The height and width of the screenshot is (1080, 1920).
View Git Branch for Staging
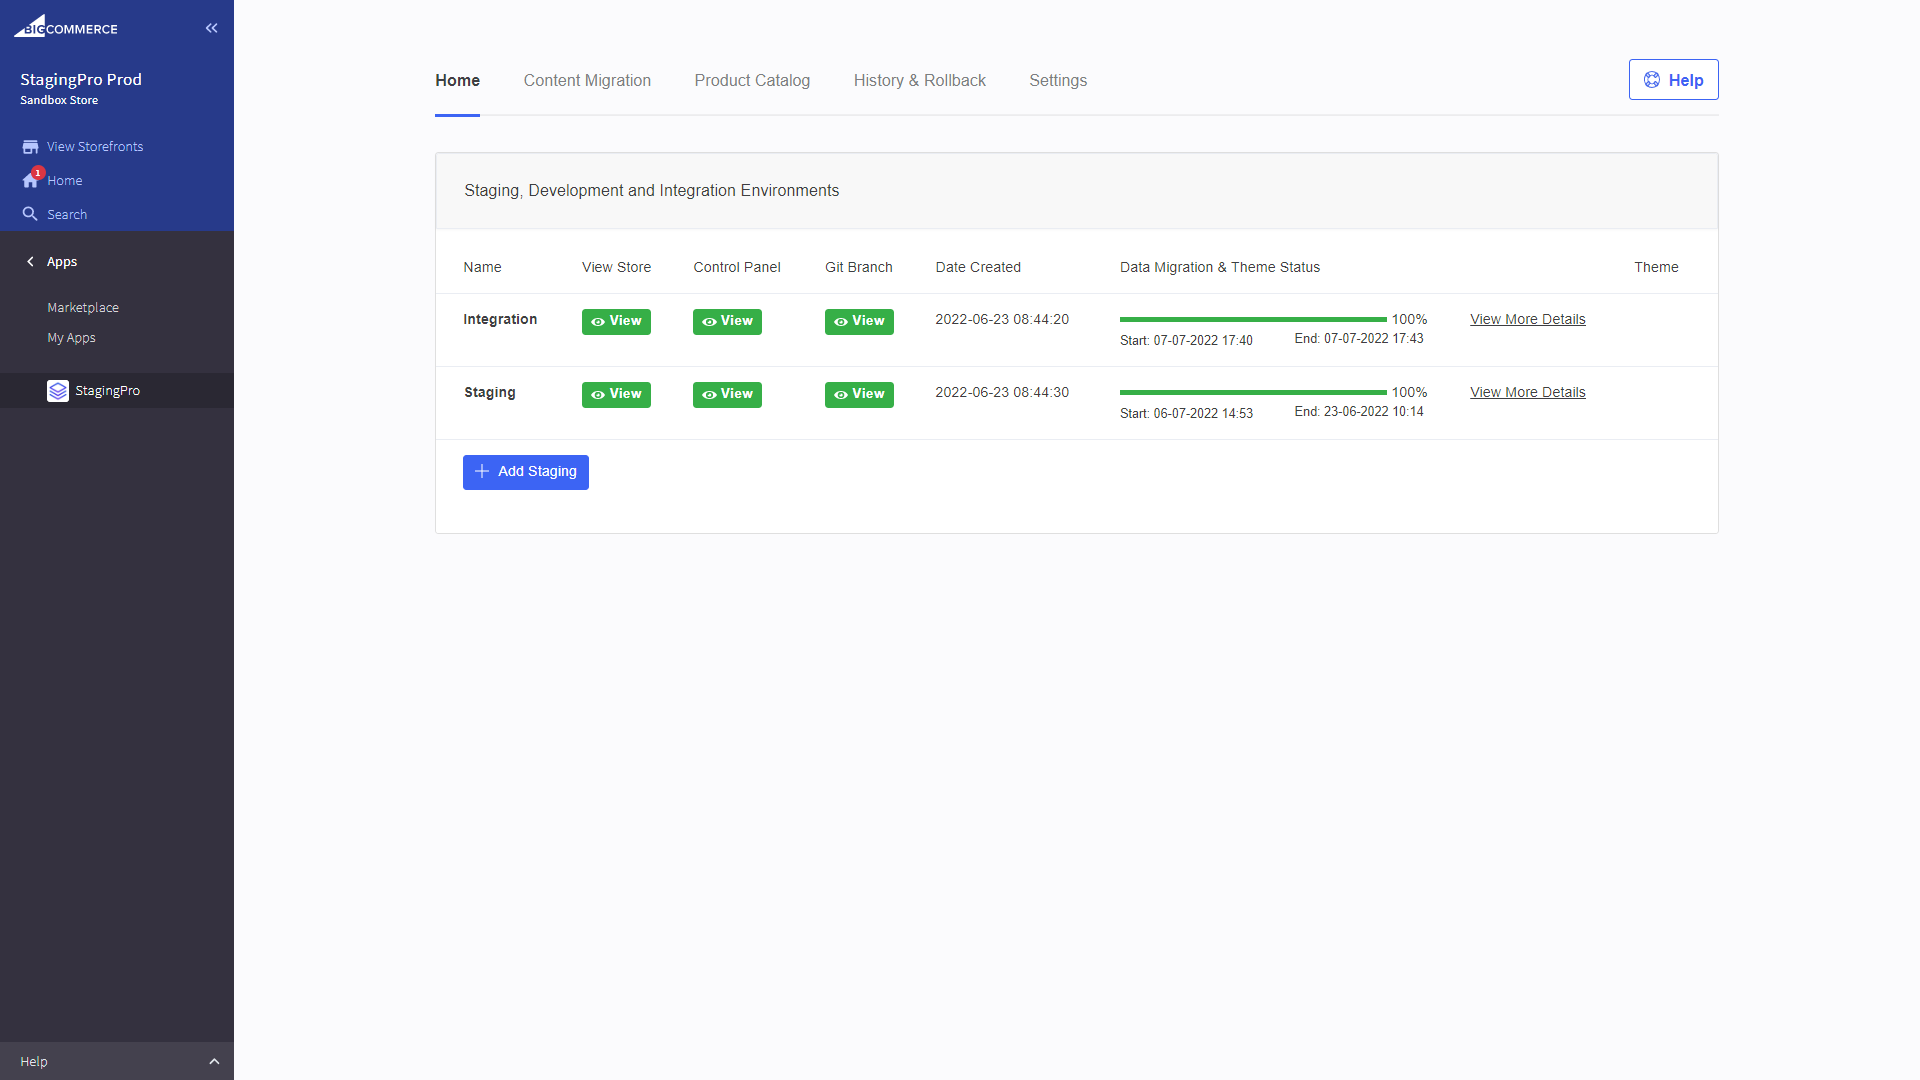click(859, 395)
